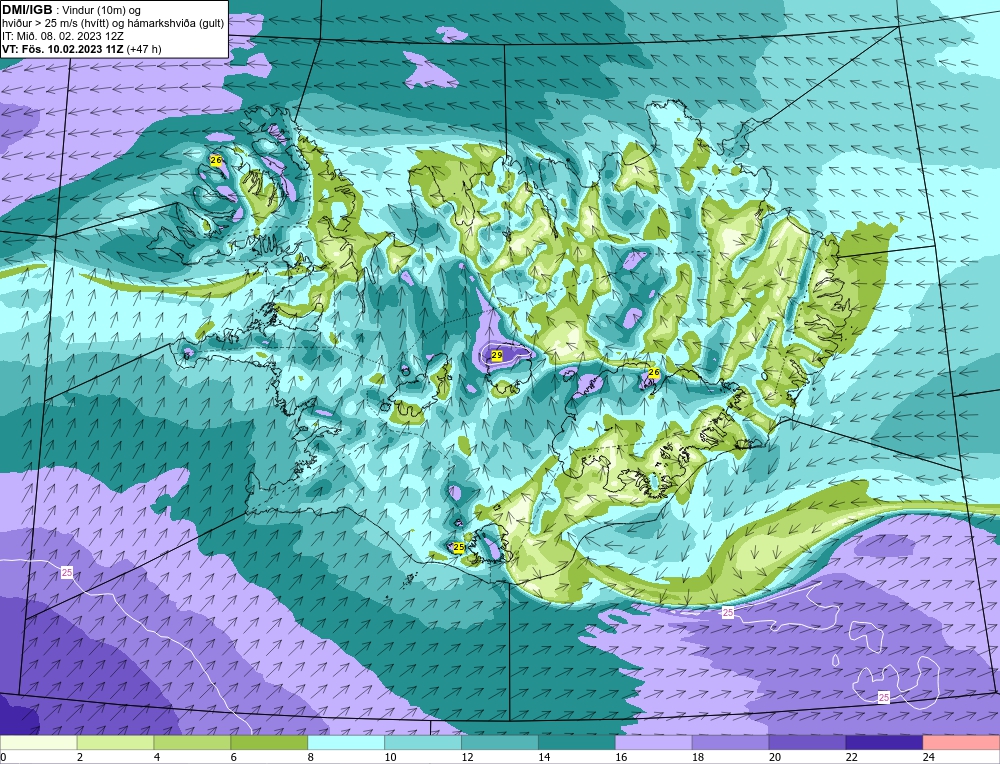Click legend scale value "22"
This screenshot has width=1000, height=764.
[x=851, y=757]
